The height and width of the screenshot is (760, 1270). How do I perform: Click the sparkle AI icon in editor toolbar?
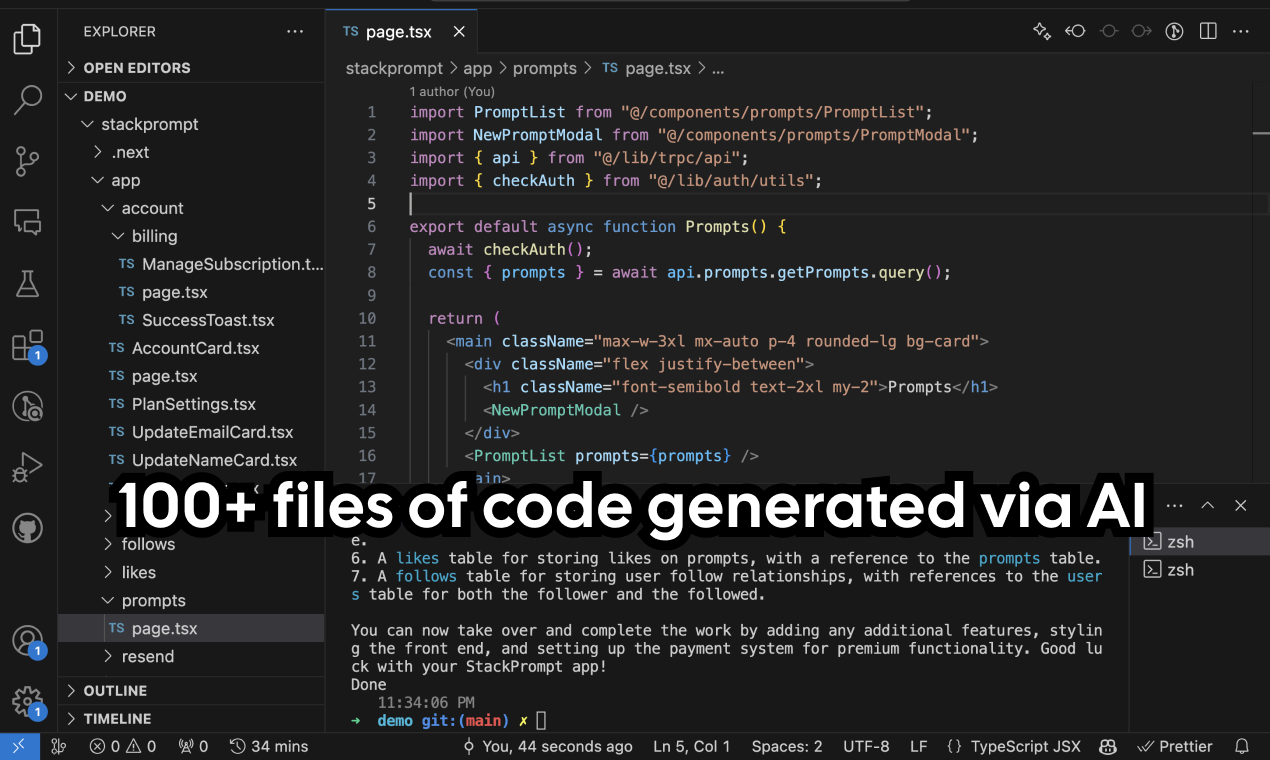click(1042, 31)
